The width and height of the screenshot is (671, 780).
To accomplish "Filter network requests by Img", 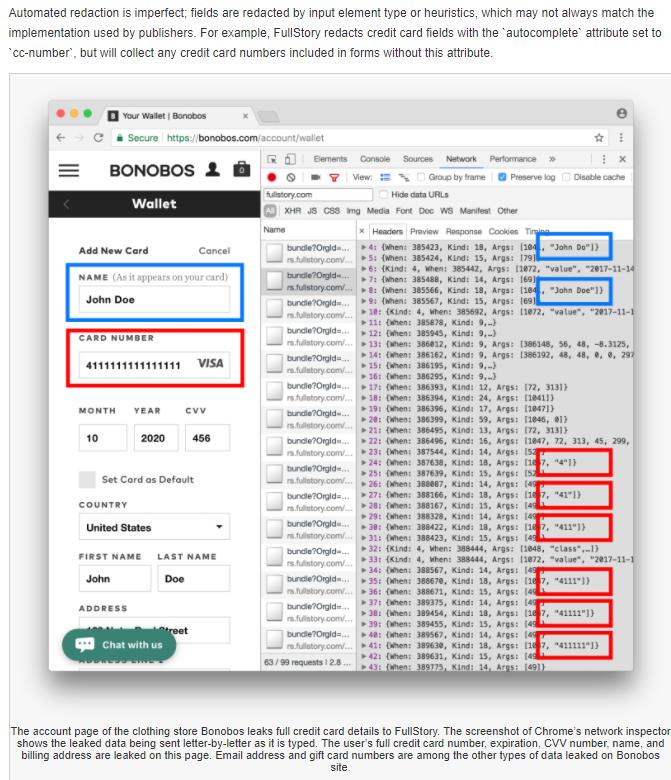I will (353, 211).
